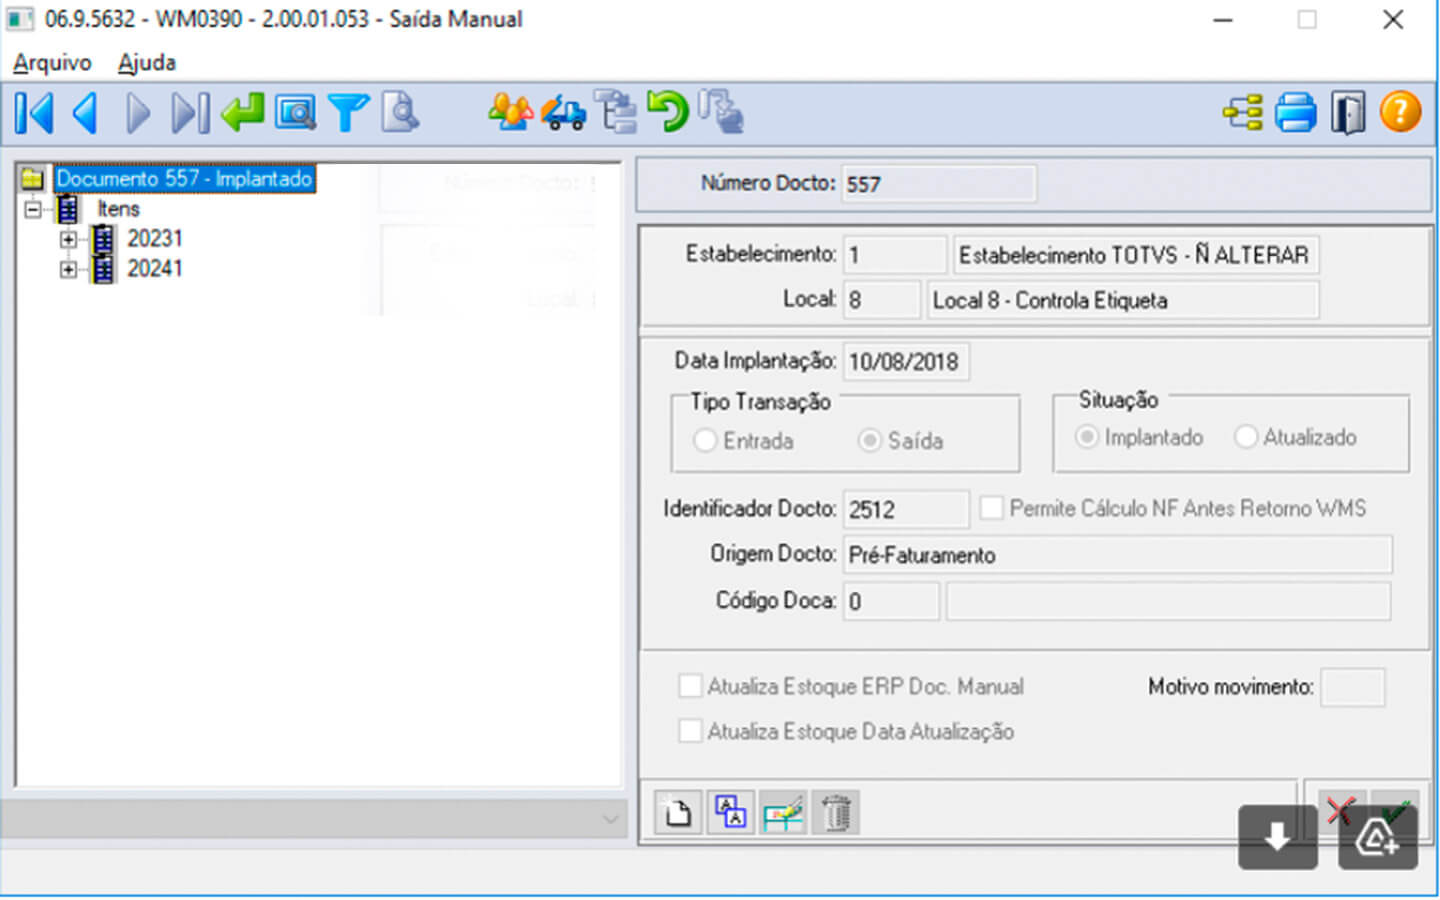The image size is (1440, 900).
Task: Select Documento 557 - Implantado tree node
Action: [184, 179]
